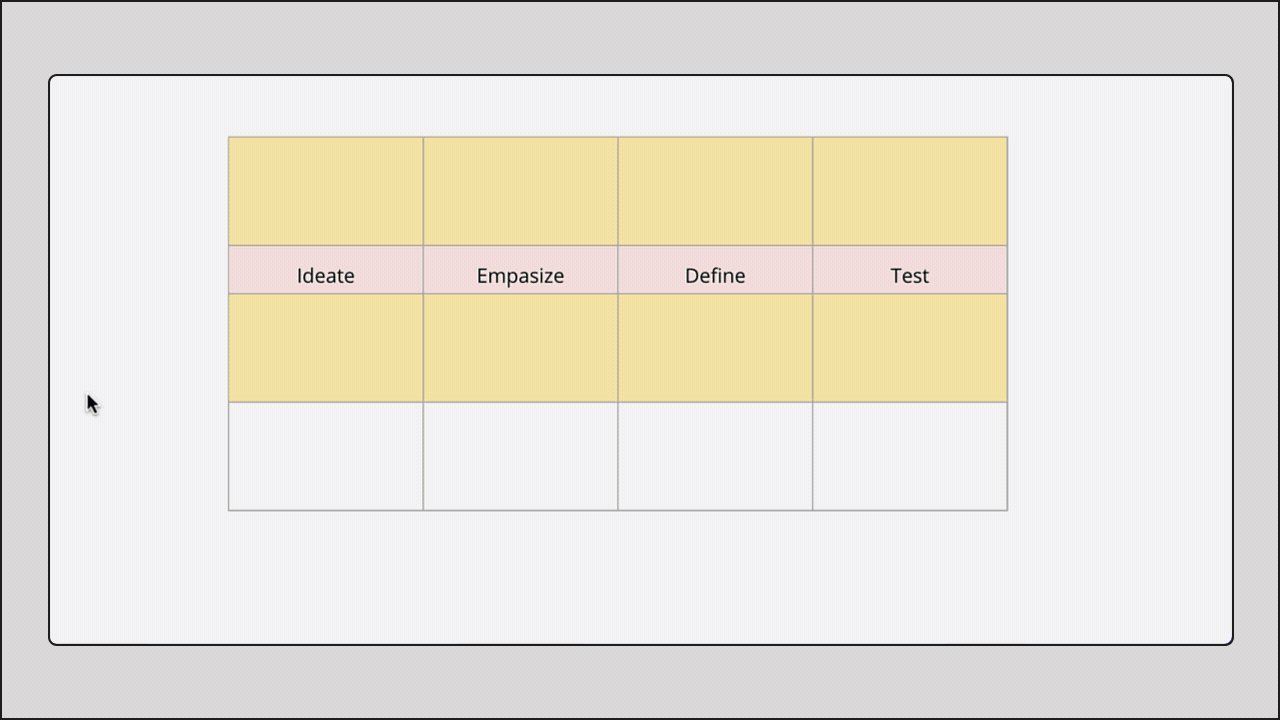
Task: Select the Test cell
Action: [x=910, y=270]
